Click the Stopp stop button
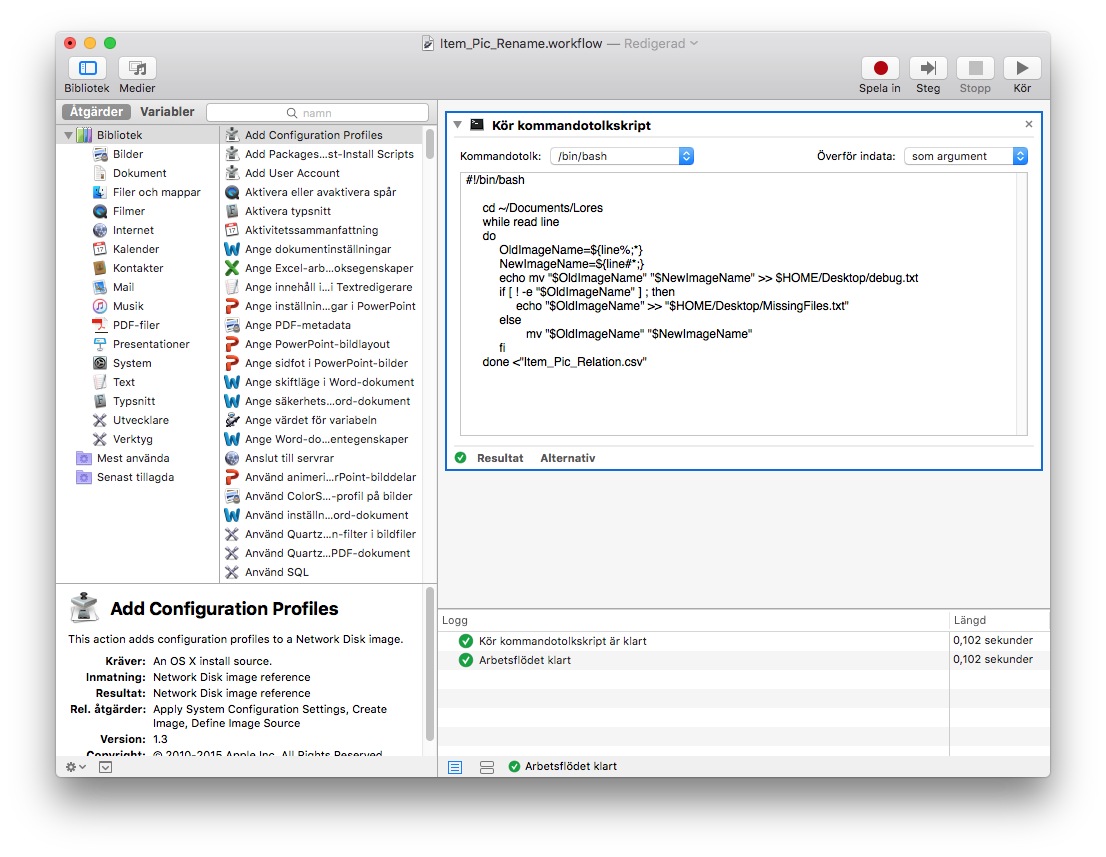 pyautogui.click(x=976, y=68)
